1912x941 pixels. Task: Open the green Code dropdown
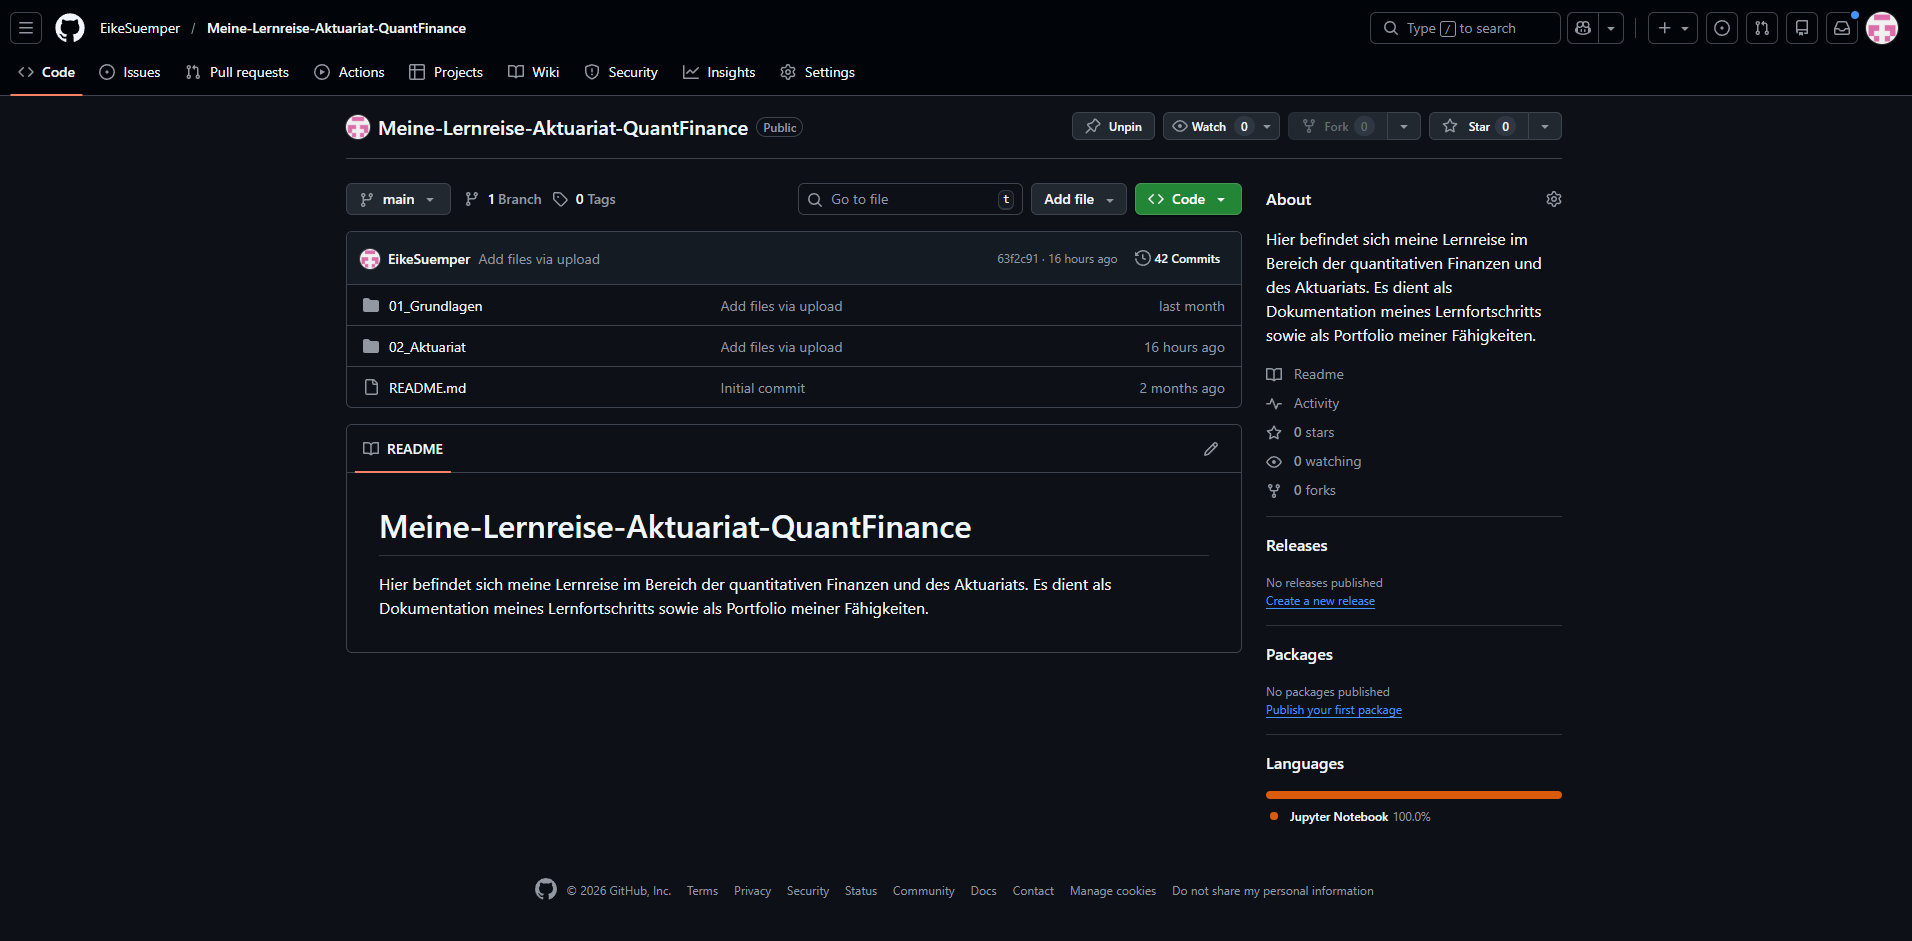coord(1187,199)
